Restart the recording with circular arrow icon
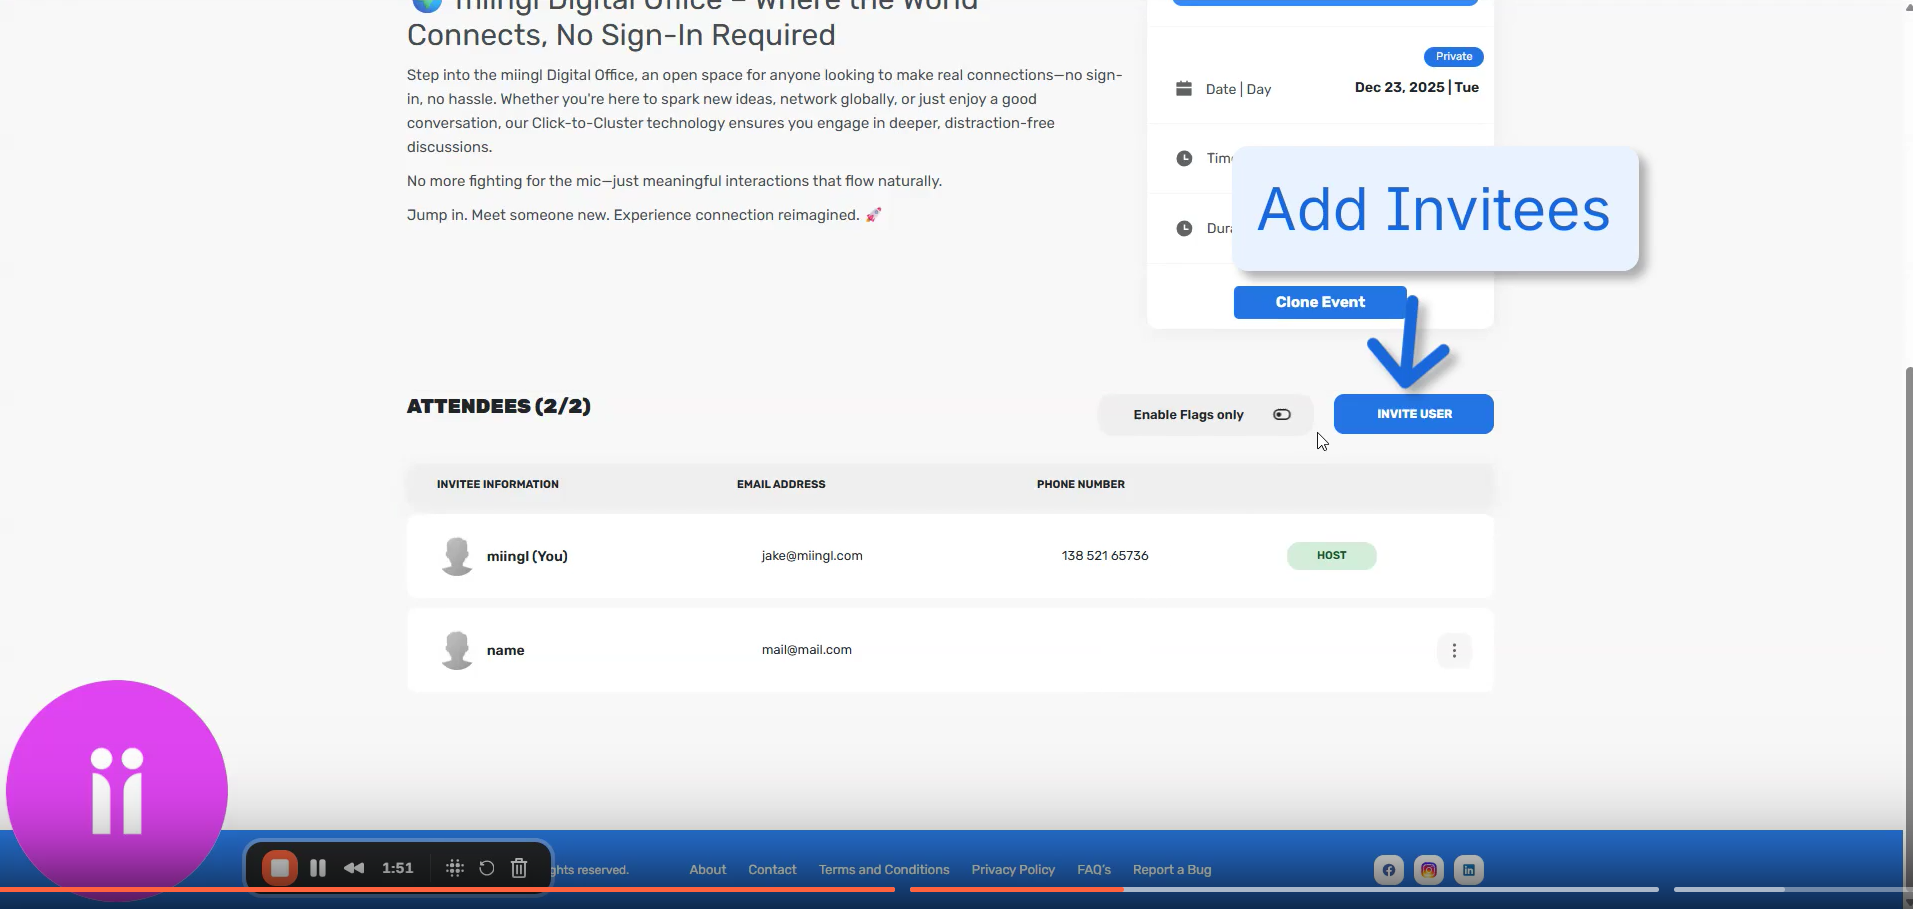Viewport: 1913px width, 909px height. click(487, 868)
